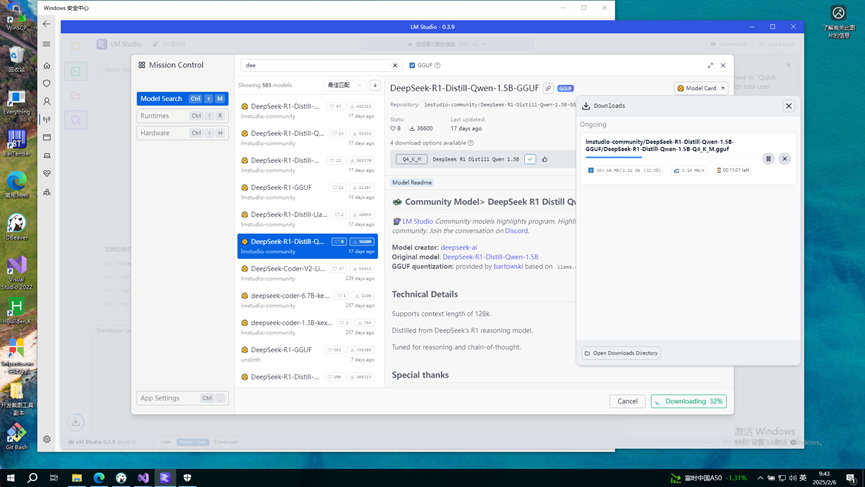Screen dimensions: 865x487
Task: Open account protection person icon in Windows Security
Action: click(47, 101)
